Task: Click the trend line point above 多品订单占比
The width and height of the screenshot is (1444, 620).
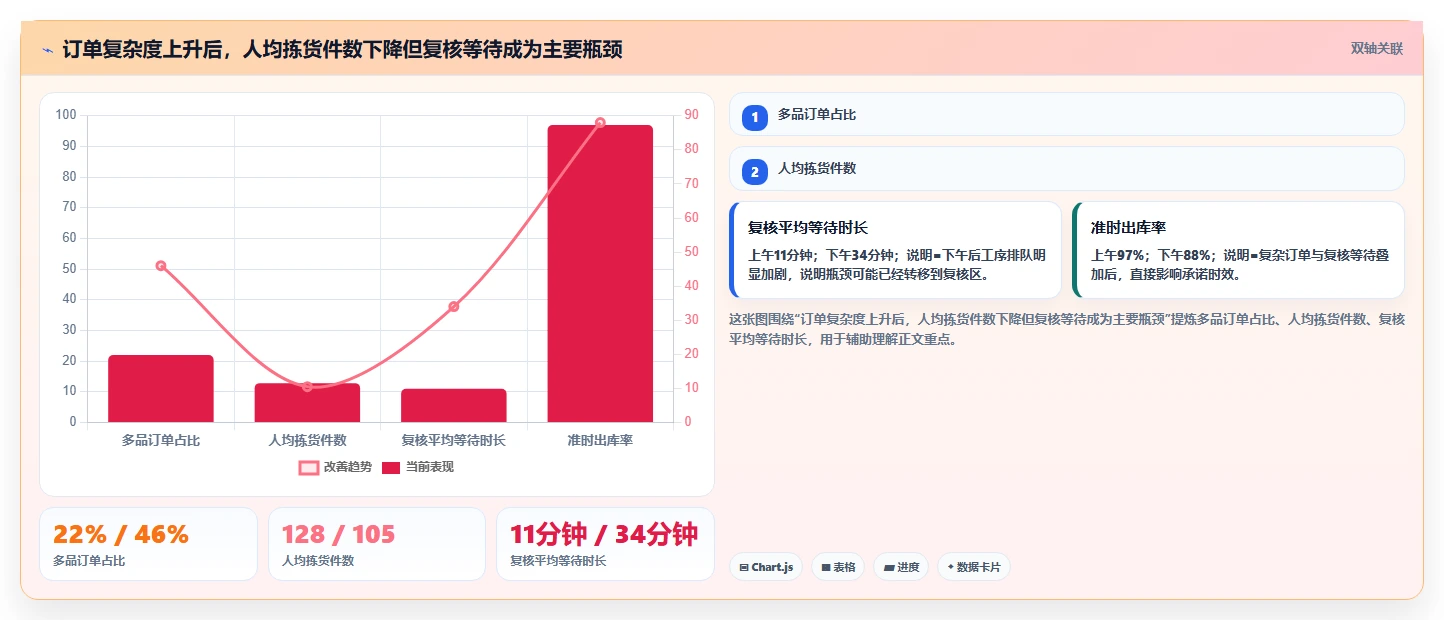Action: (161, 266)
